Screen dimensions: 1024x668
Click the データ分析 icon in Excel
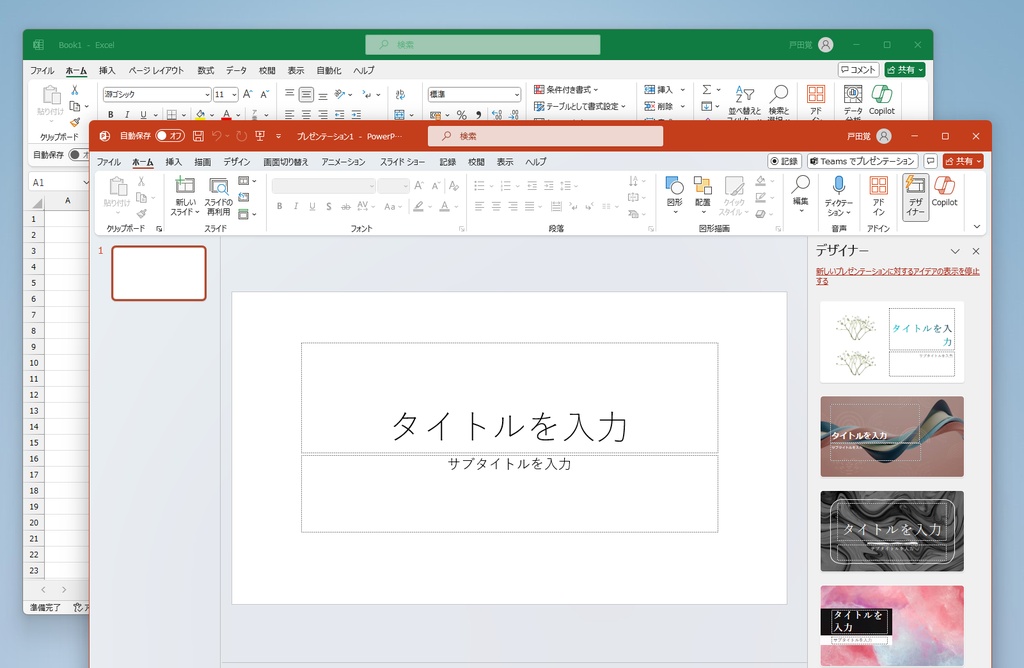pos(853,94)
